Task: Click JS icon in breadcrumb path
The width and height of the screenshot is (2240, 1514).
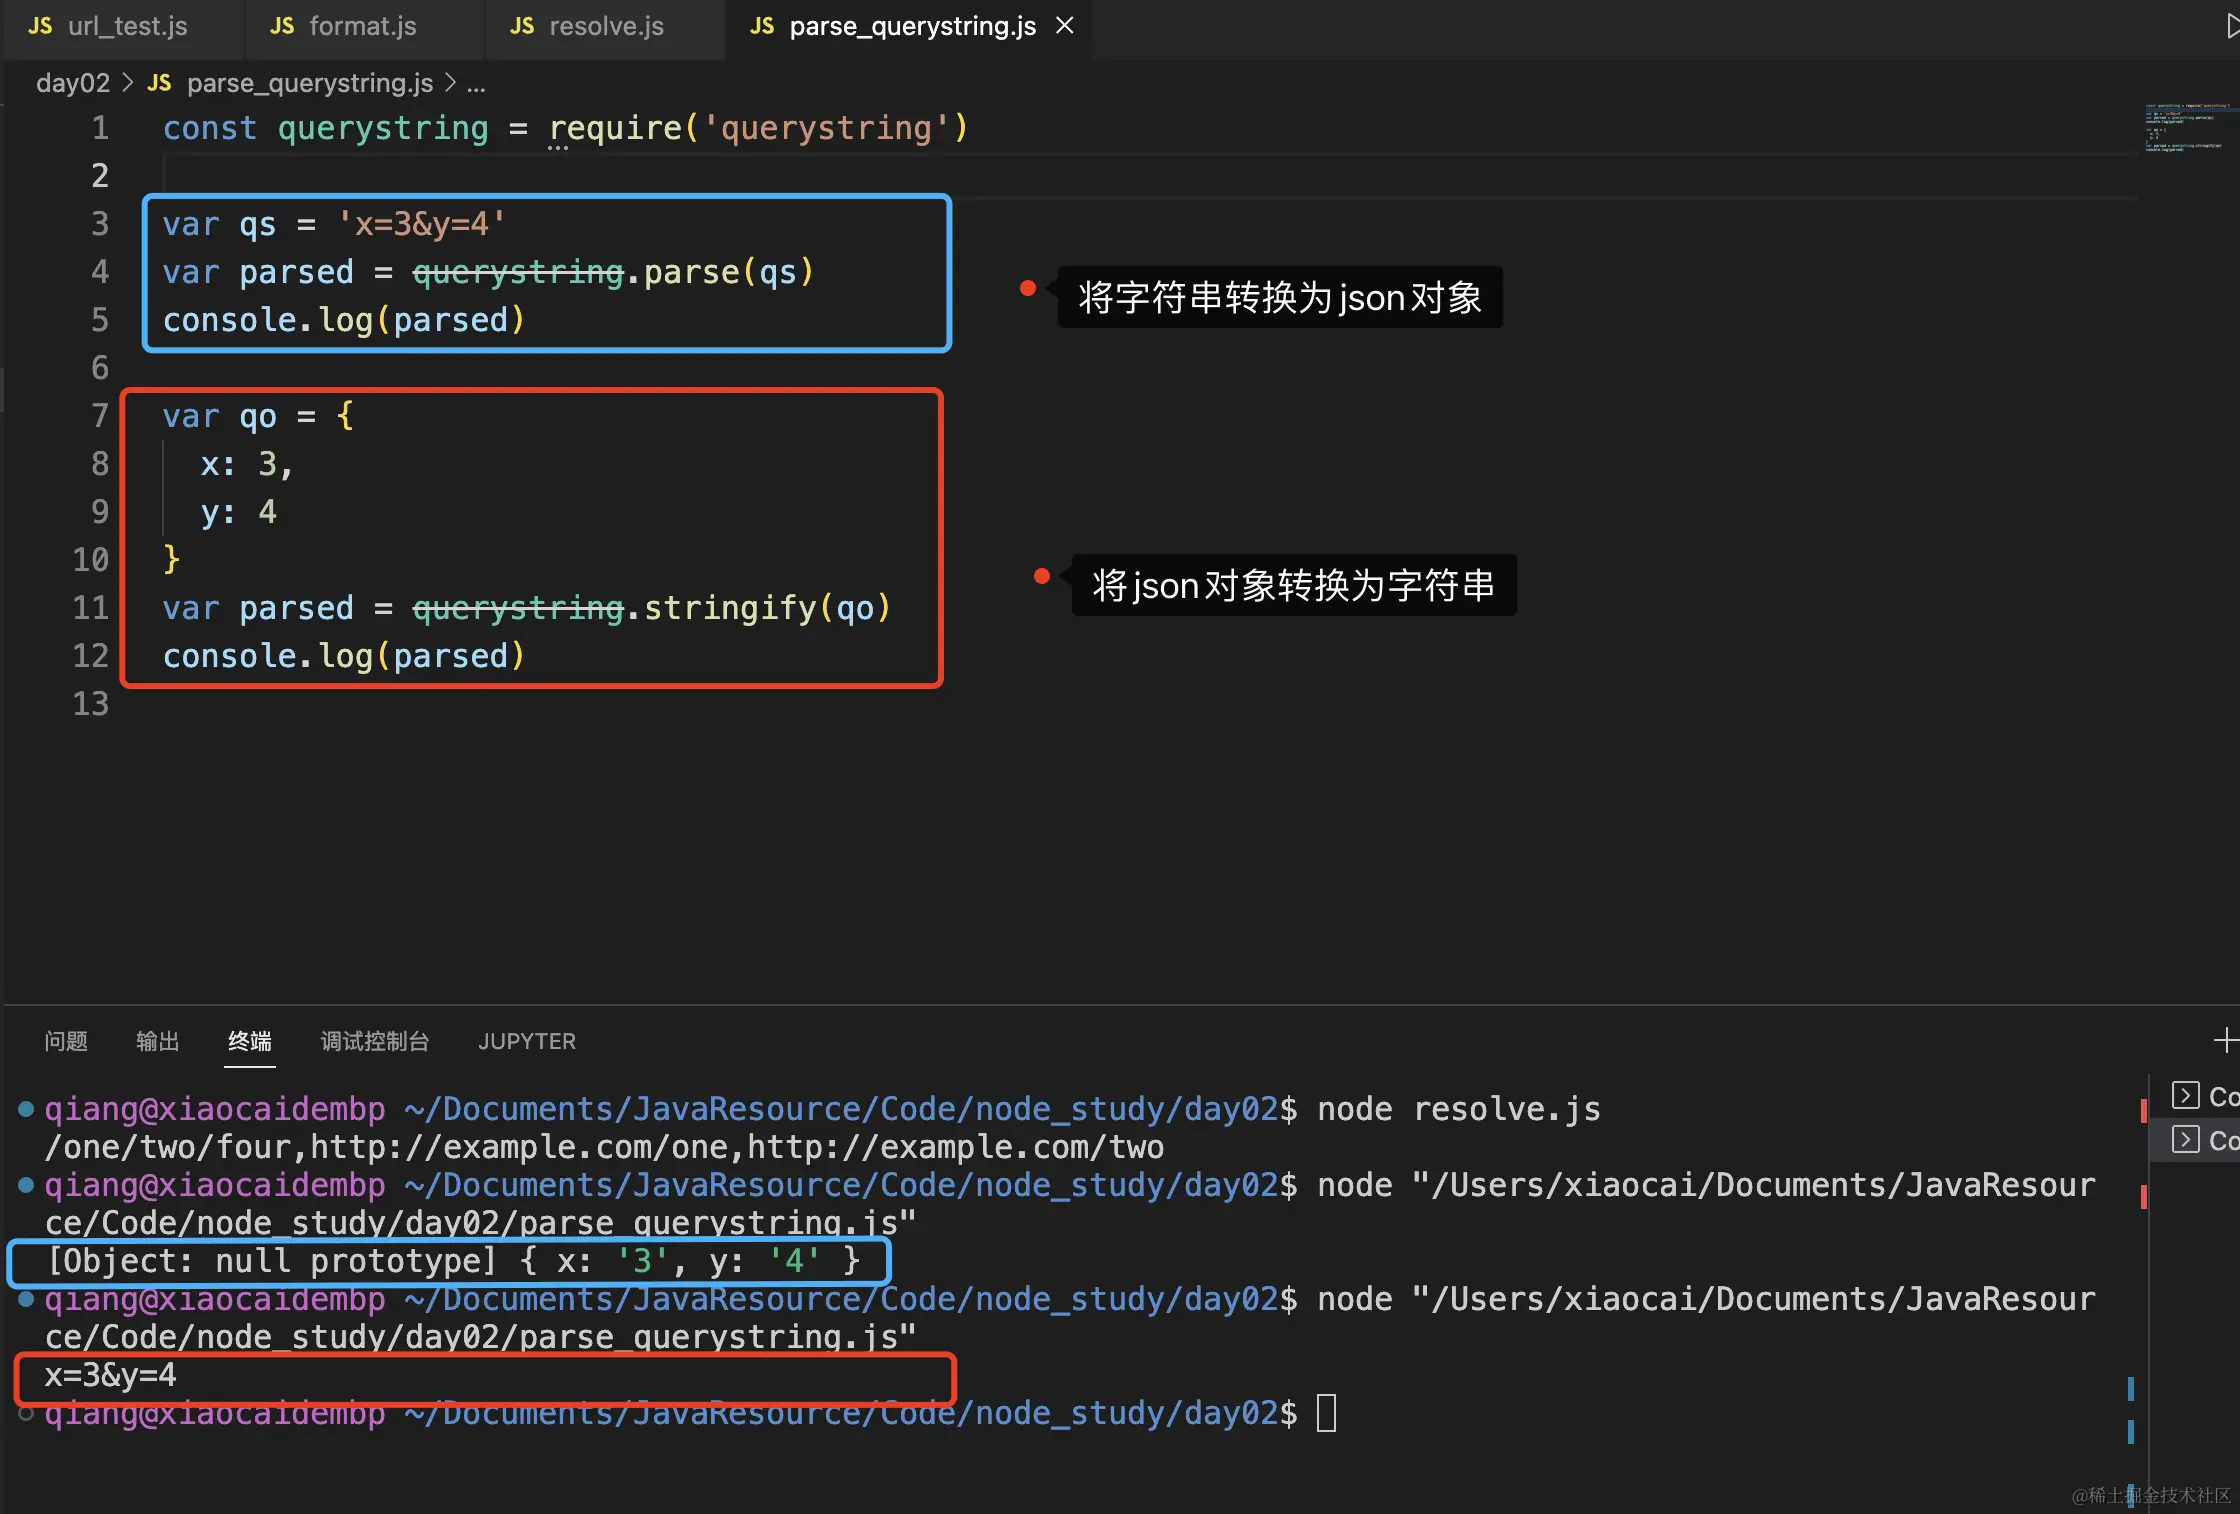Action: pos(159,83)
